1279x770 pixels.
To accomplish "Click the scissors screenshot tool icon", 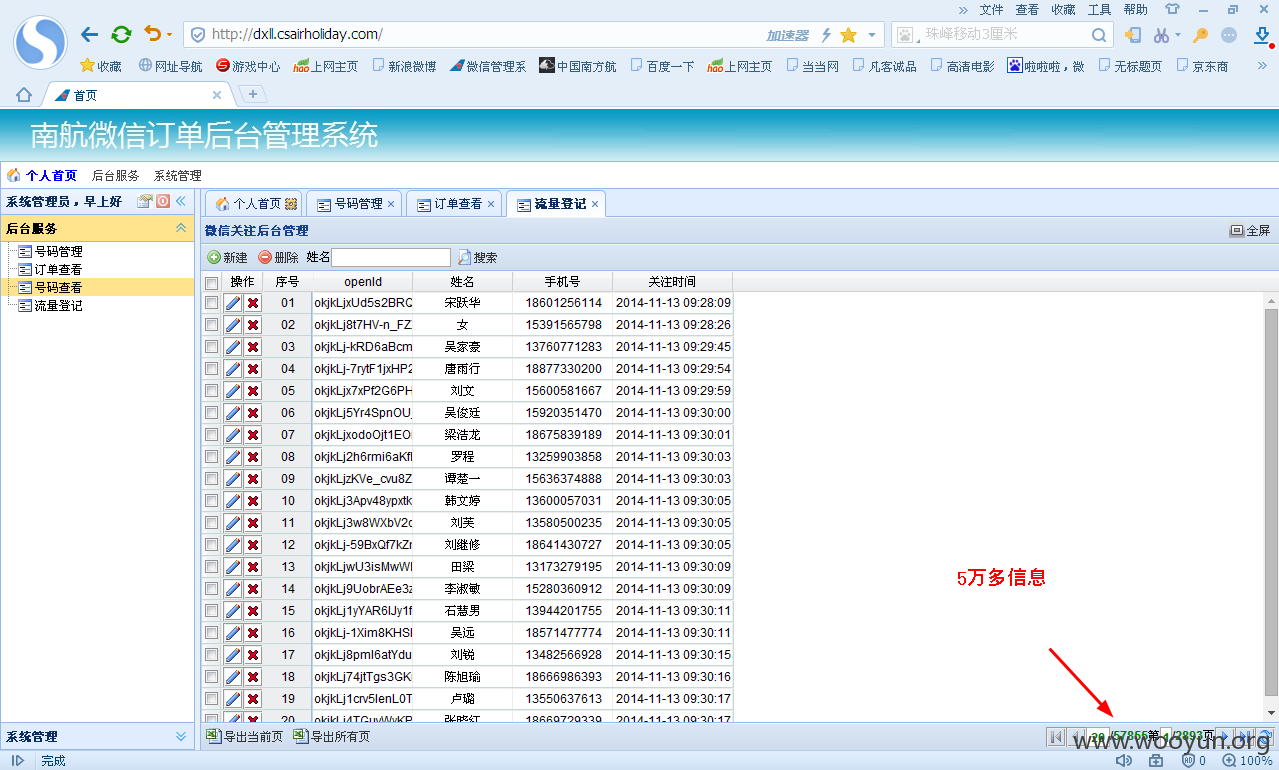I will click(1161, 35).
